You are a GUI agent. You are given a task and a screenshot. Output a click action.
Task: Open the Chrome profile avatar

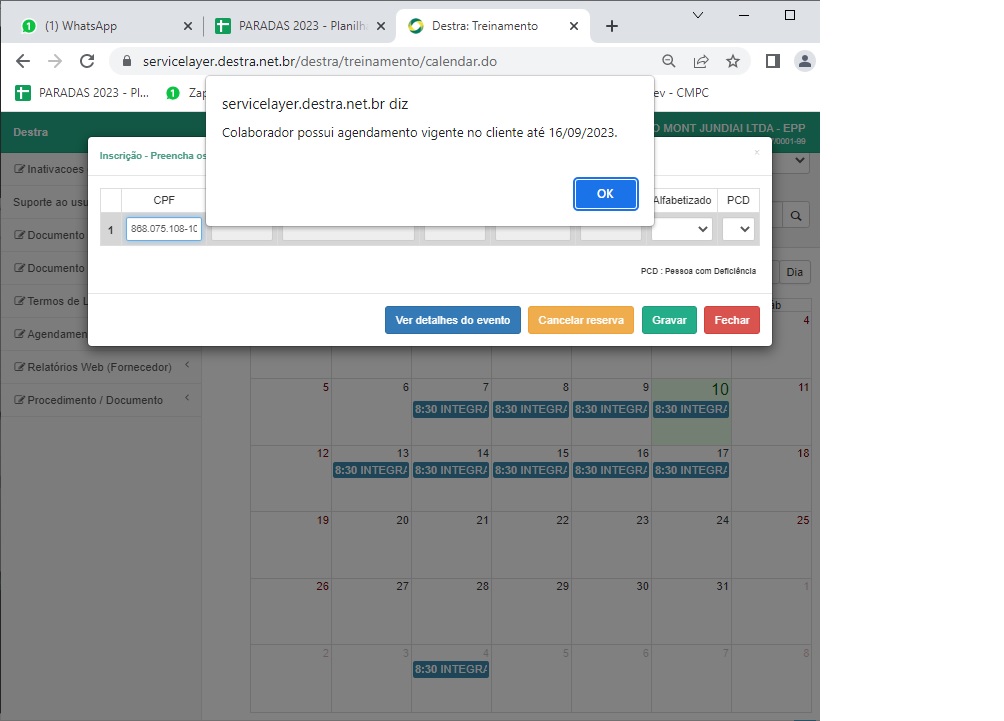[804, 61]
